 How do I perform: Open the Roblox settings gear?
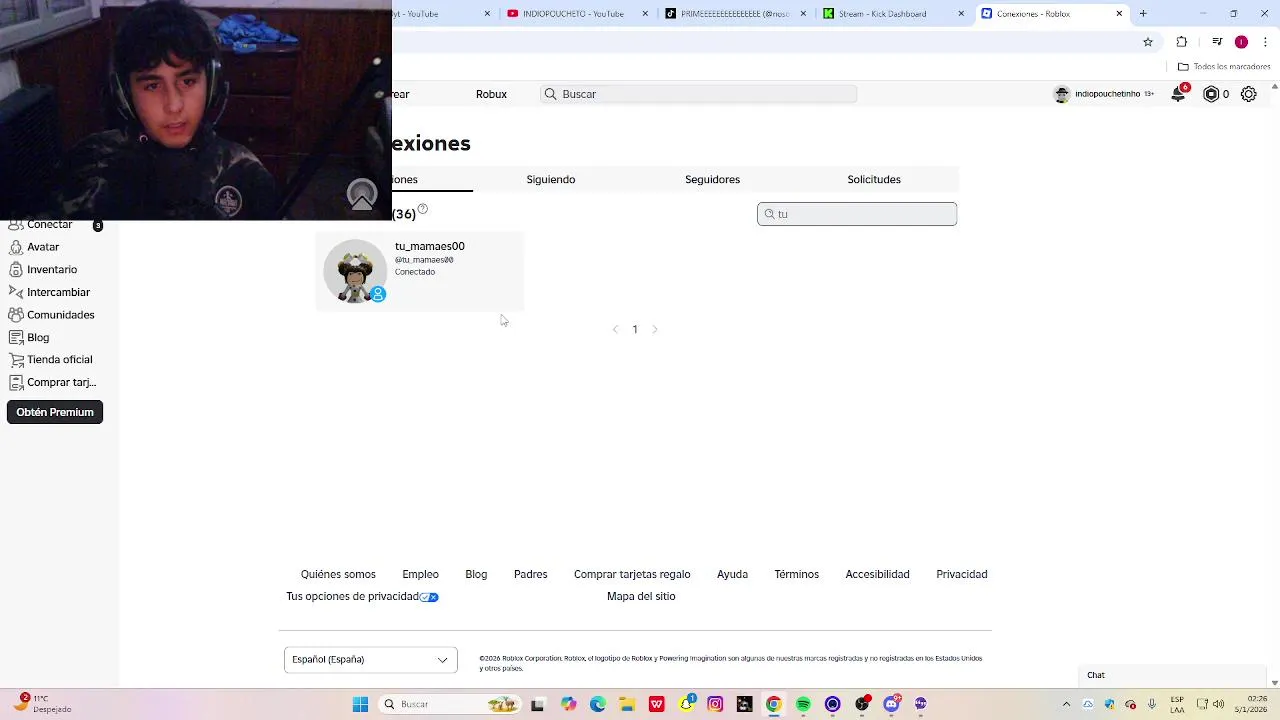(x=1249, y=94)
